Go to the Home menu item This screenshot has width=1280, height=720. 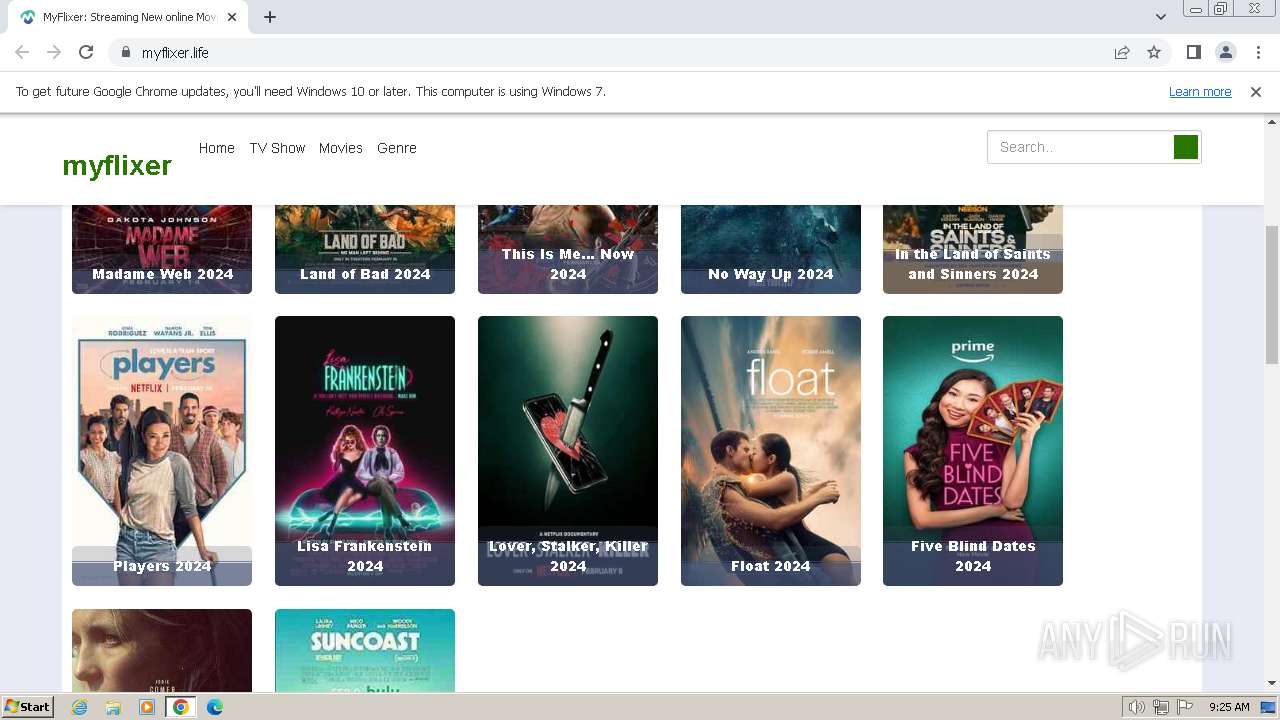[x=217, y=148]
